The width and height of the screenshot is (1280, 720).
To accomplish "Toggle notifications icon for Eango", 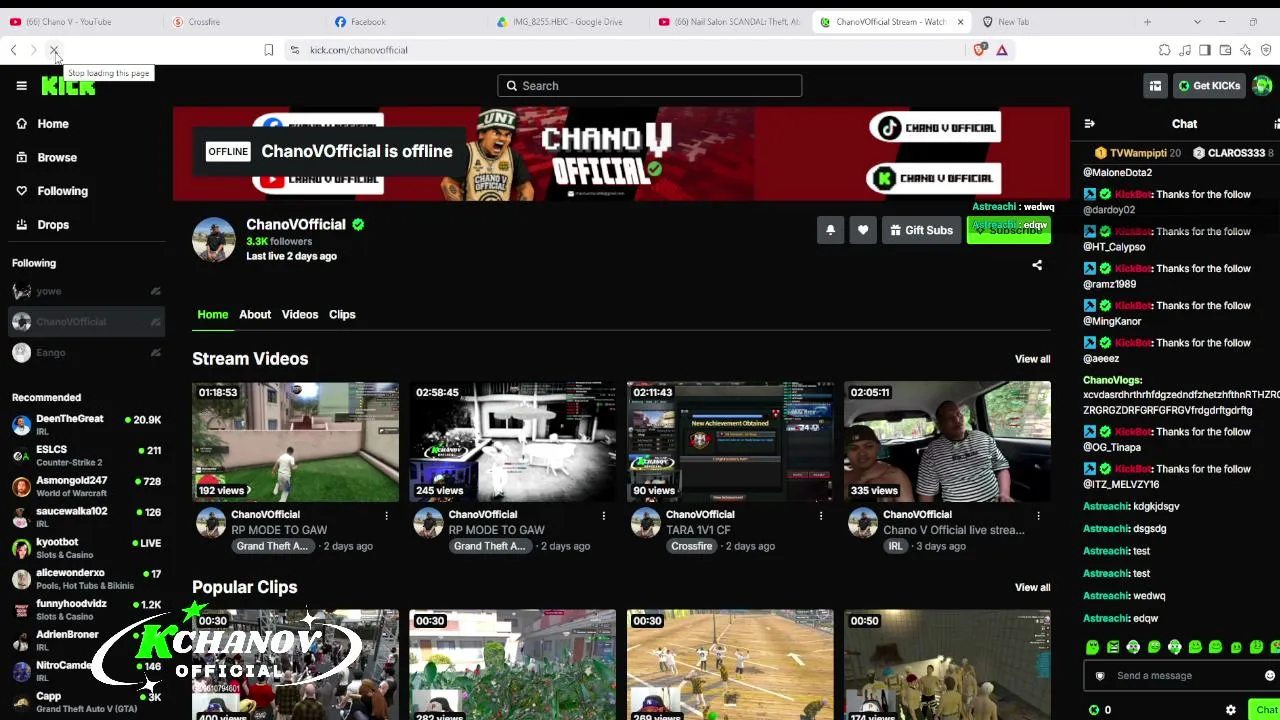I will [155, 353].
